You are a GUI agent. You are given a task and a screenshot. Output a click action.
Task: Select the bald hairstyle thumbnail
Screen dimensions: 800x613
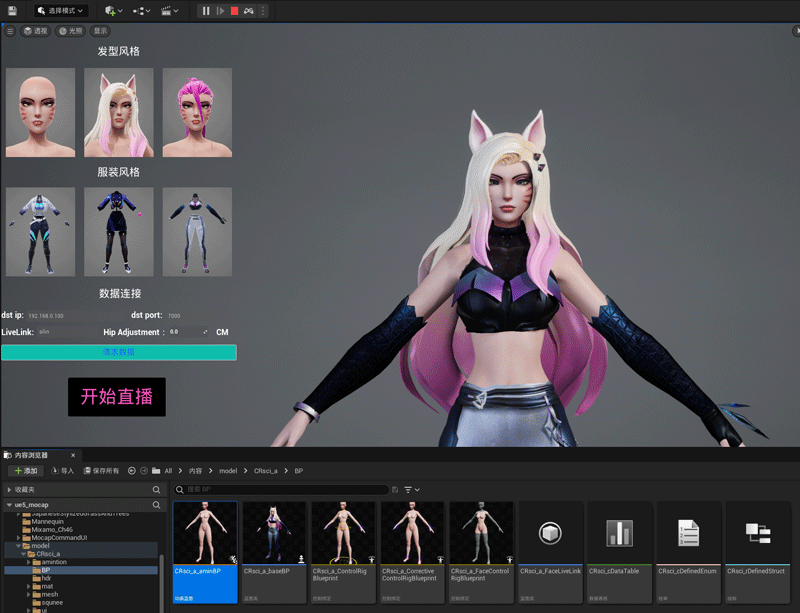point(40,112)
